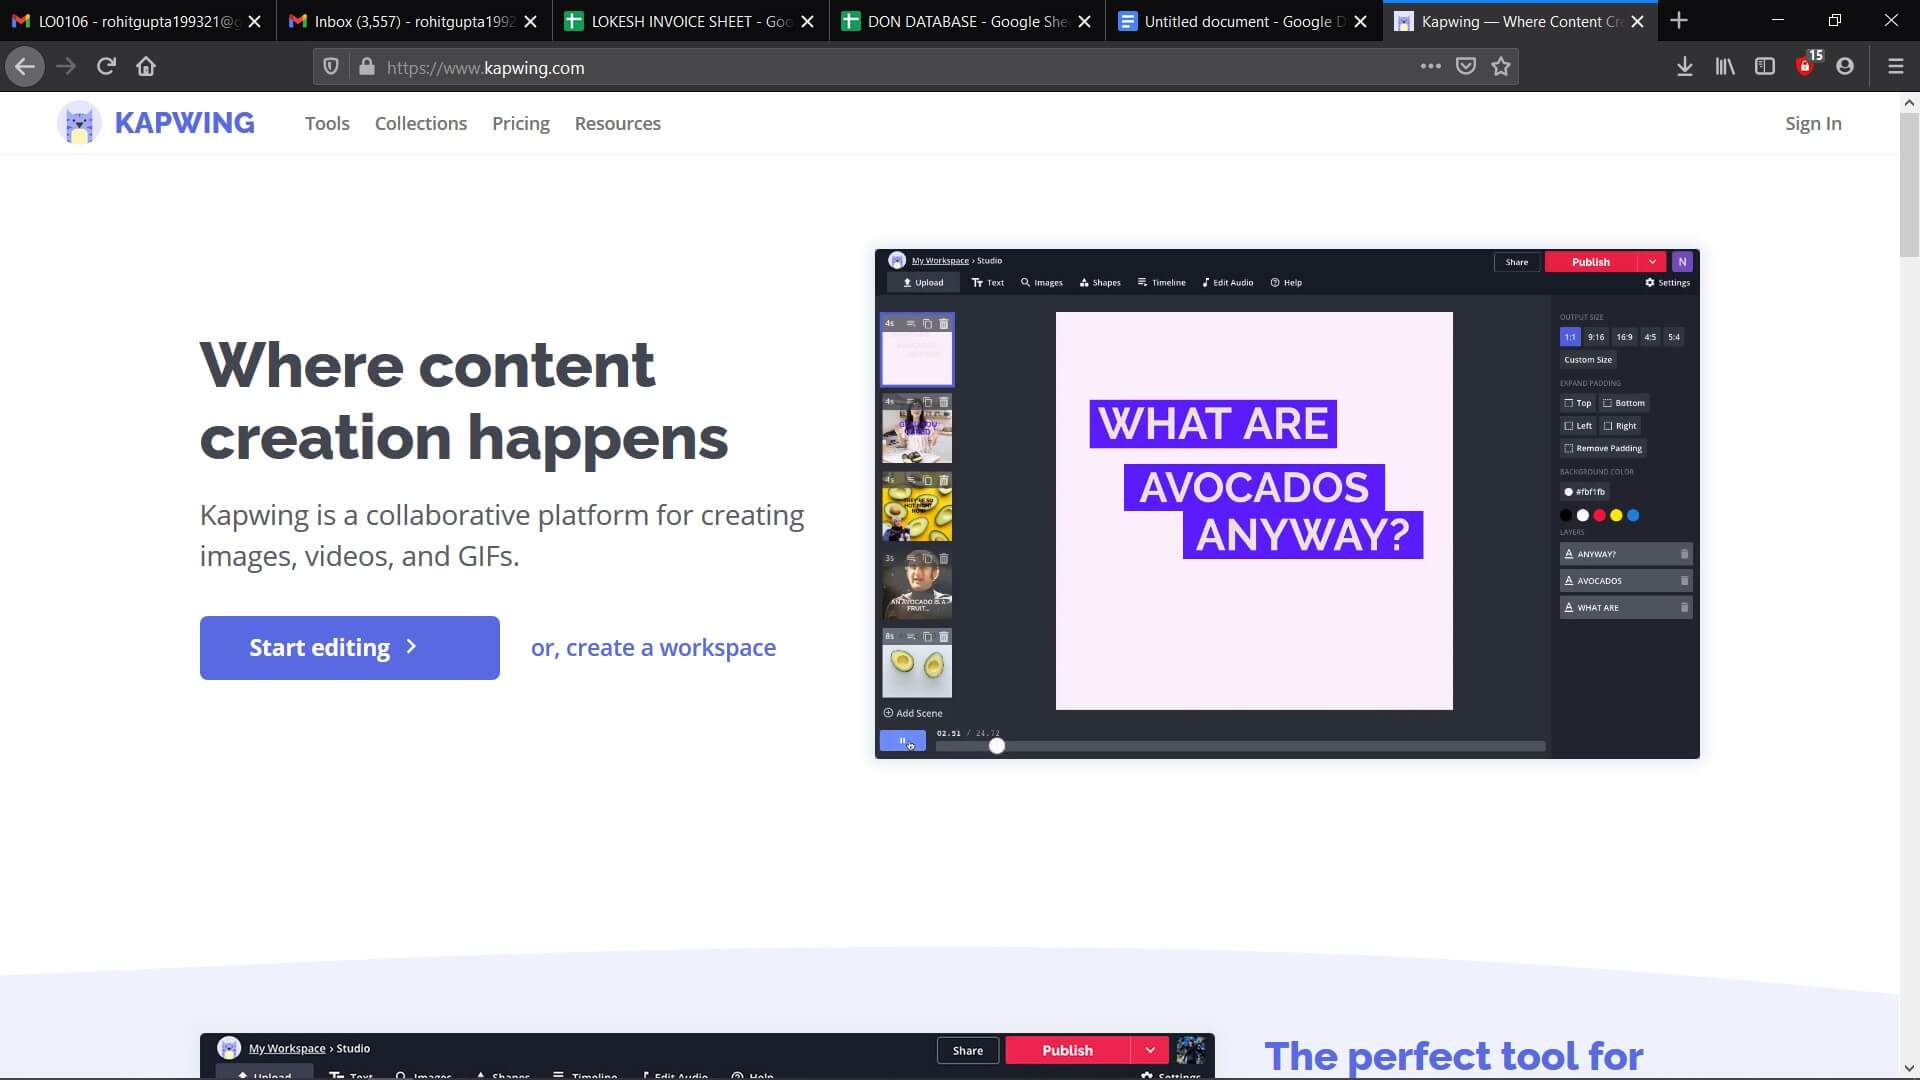Check the Bottom padding checkbox in the preview
This screenshot has width=1920, height=1080.
click(x=1608, y=403)
